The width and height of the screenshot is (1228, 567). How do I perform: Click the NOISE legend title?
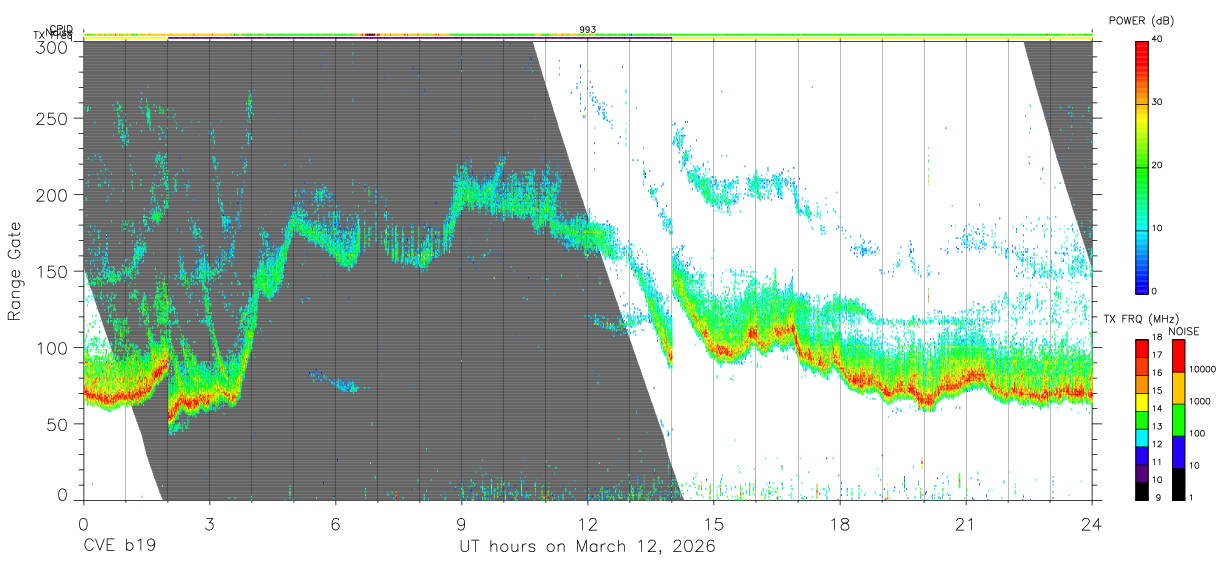point(1185,331)
